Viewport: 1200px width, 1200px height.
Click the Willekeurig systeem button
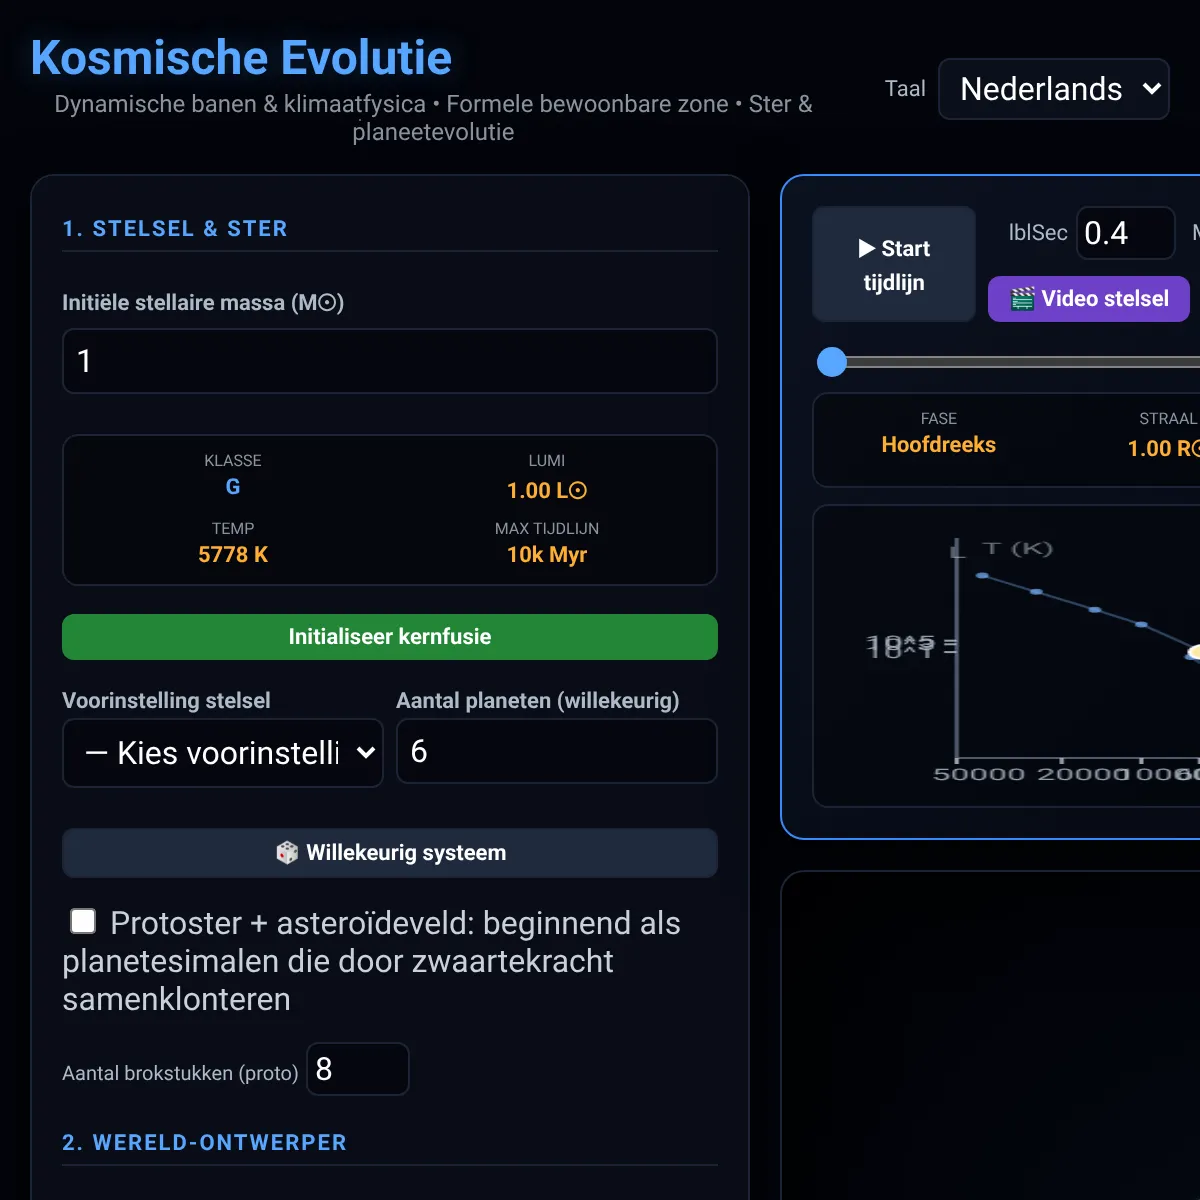tap(390, 853)
